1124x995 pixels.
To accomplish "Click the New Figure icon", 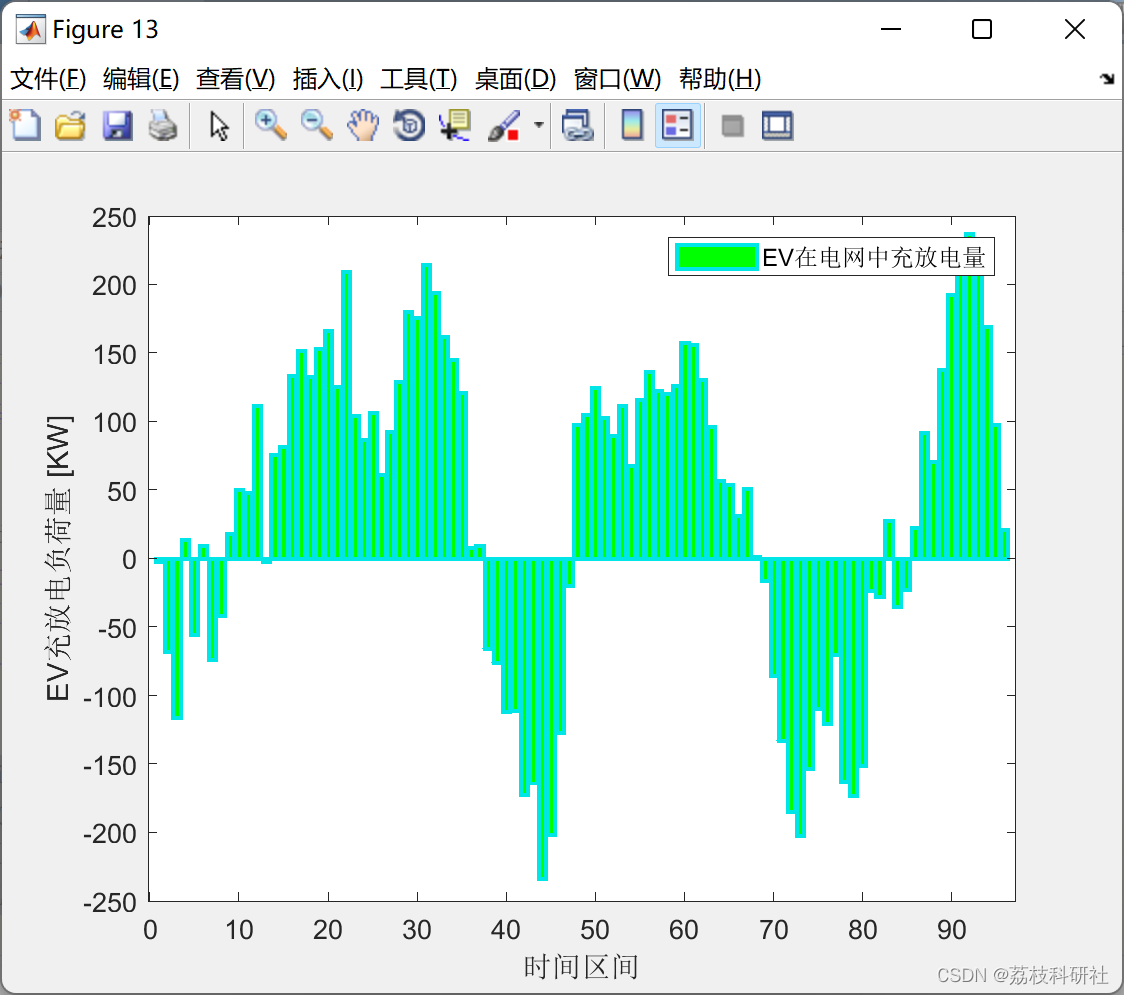I will pos(25,125).
